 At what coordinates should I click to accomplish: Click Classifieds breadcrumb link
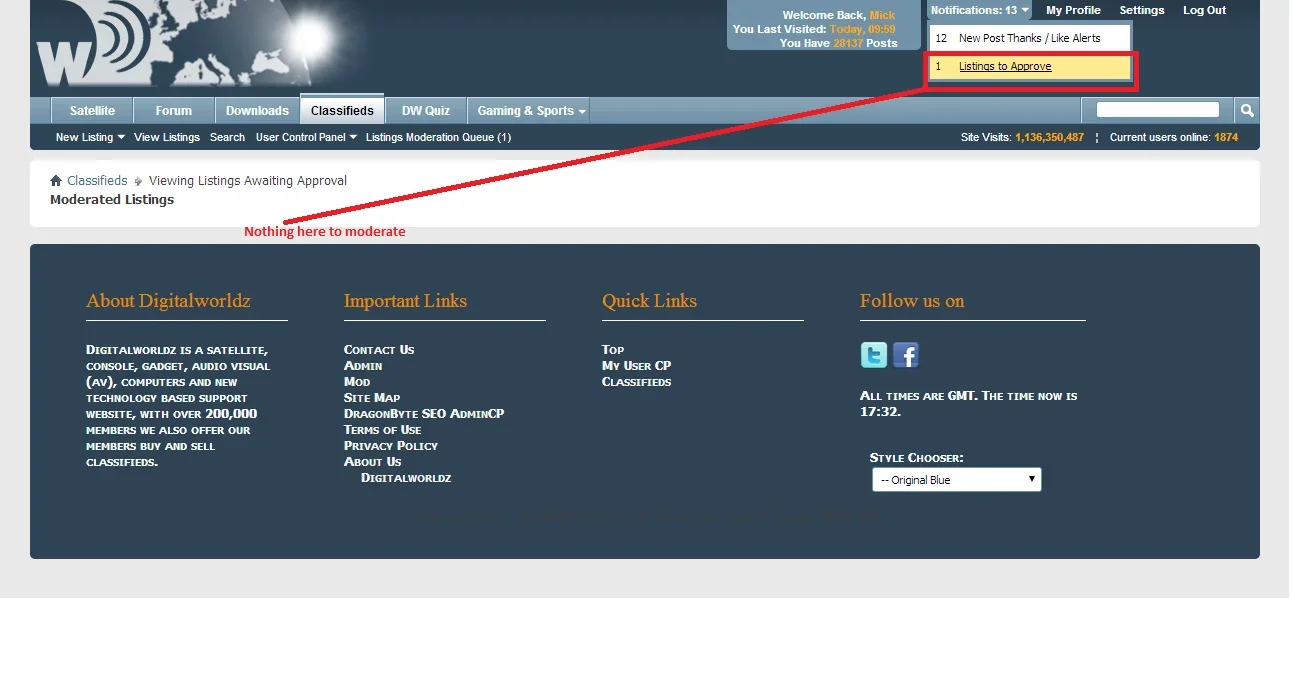[97, 181]
